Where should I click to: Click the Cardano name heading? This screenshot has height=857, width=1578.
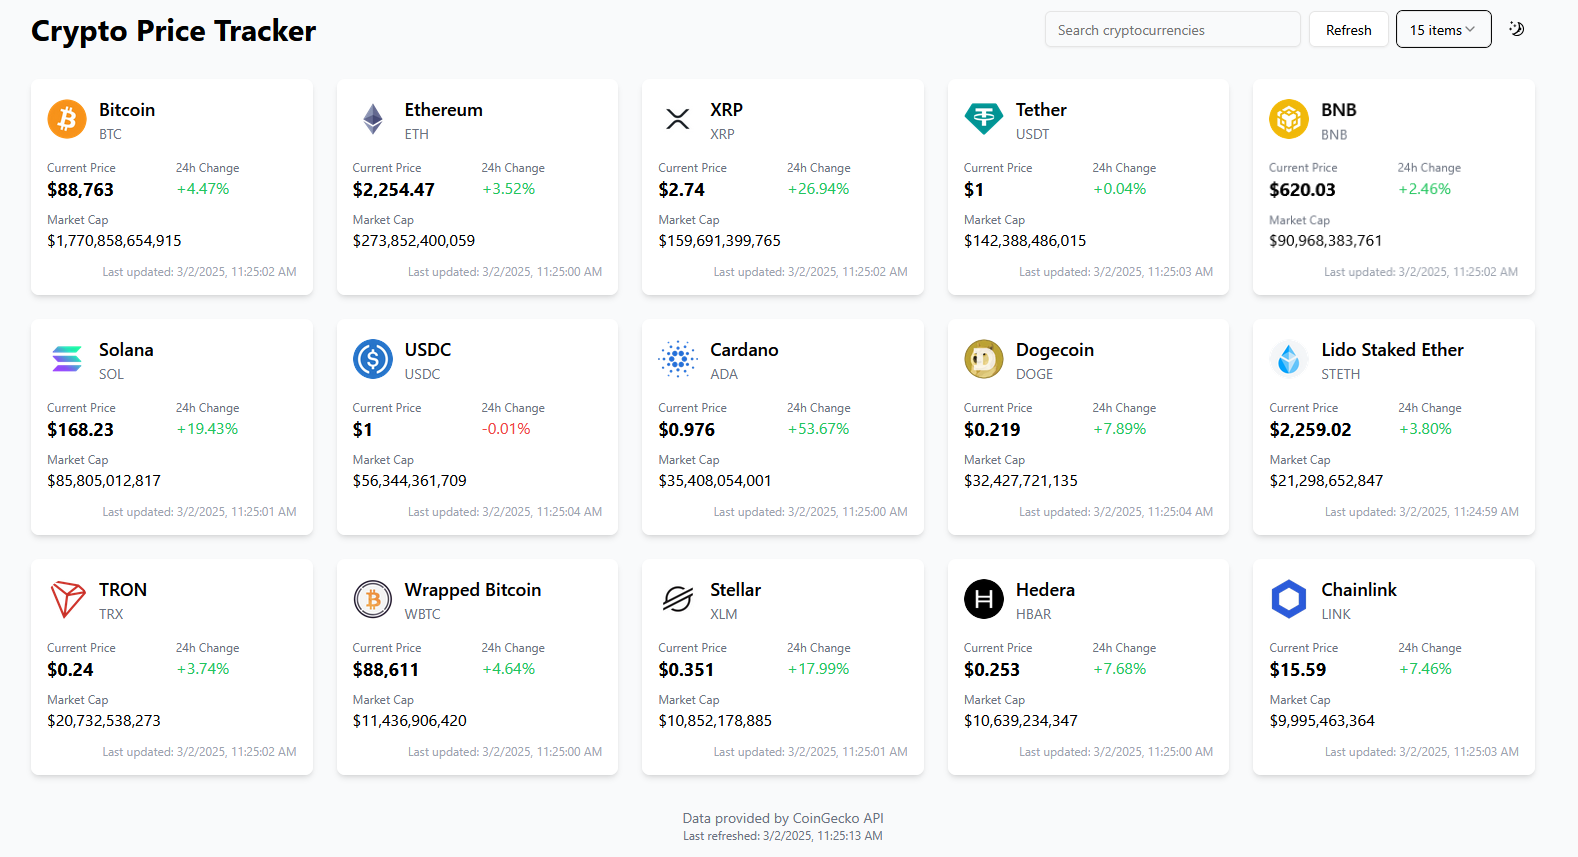(744, 350)
